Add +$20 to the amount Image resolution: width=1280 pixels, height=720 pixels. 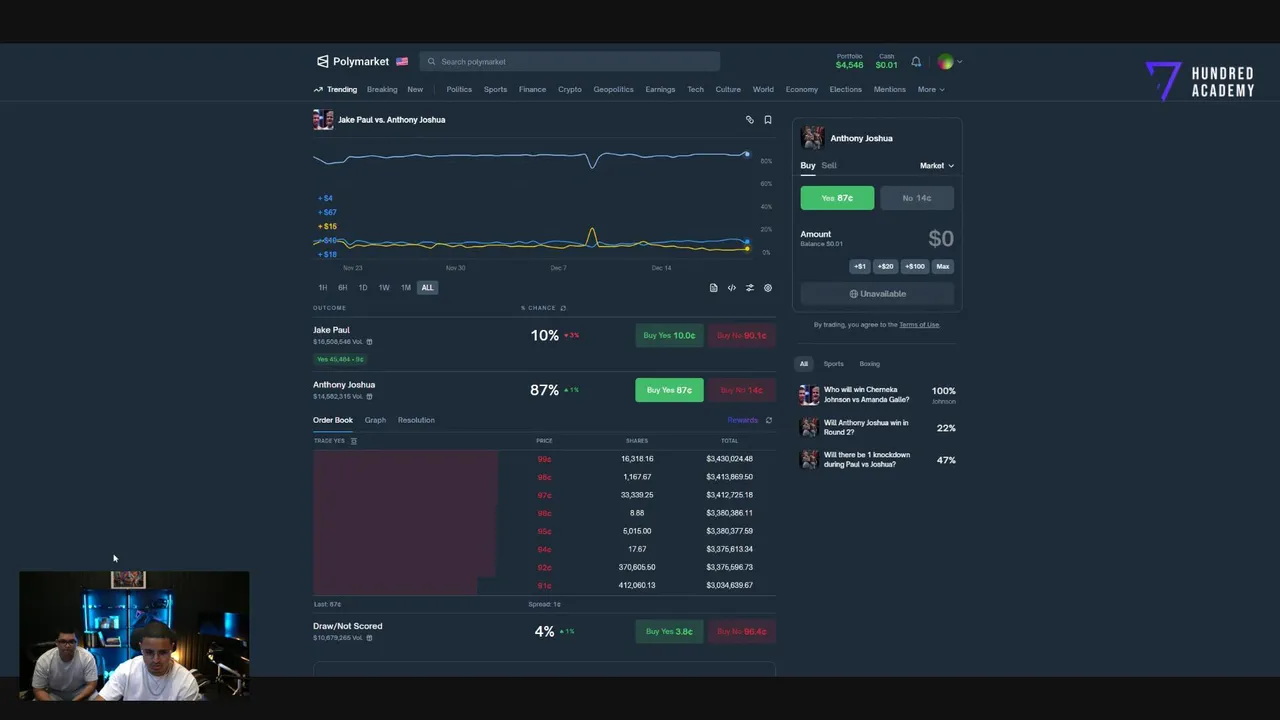tap(885, 267)
